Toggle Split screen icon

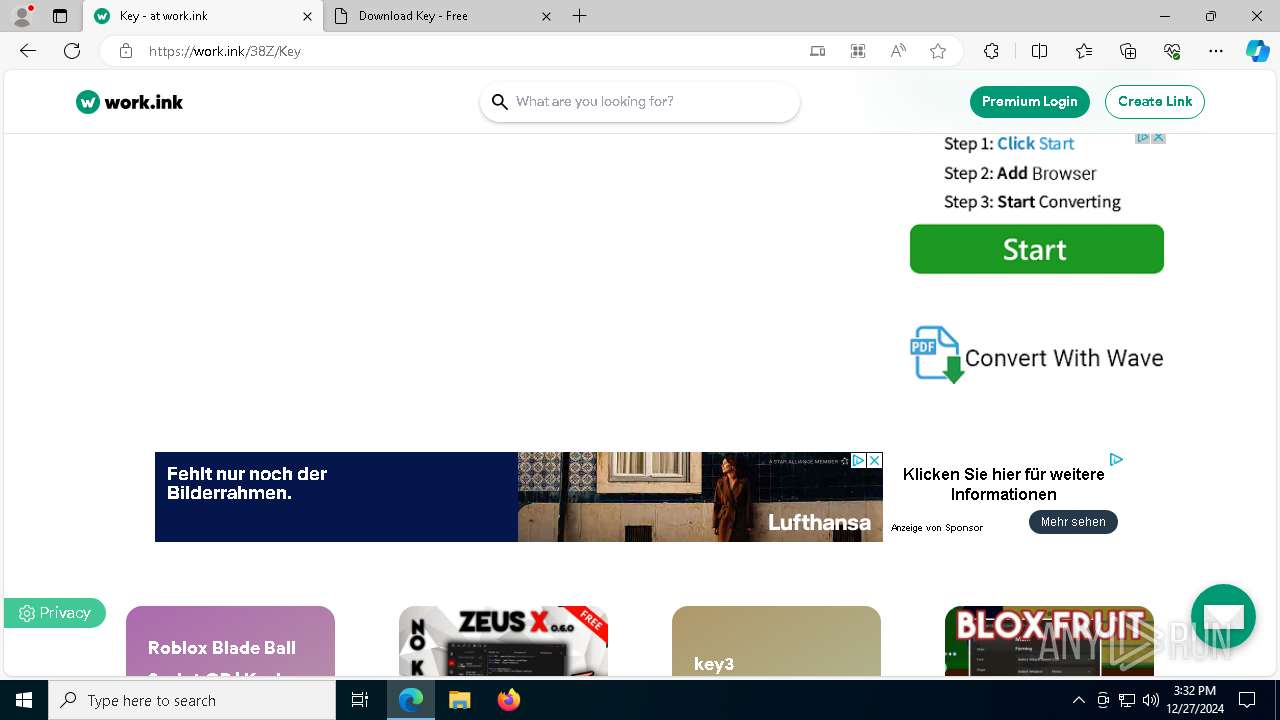[1039, 51]
